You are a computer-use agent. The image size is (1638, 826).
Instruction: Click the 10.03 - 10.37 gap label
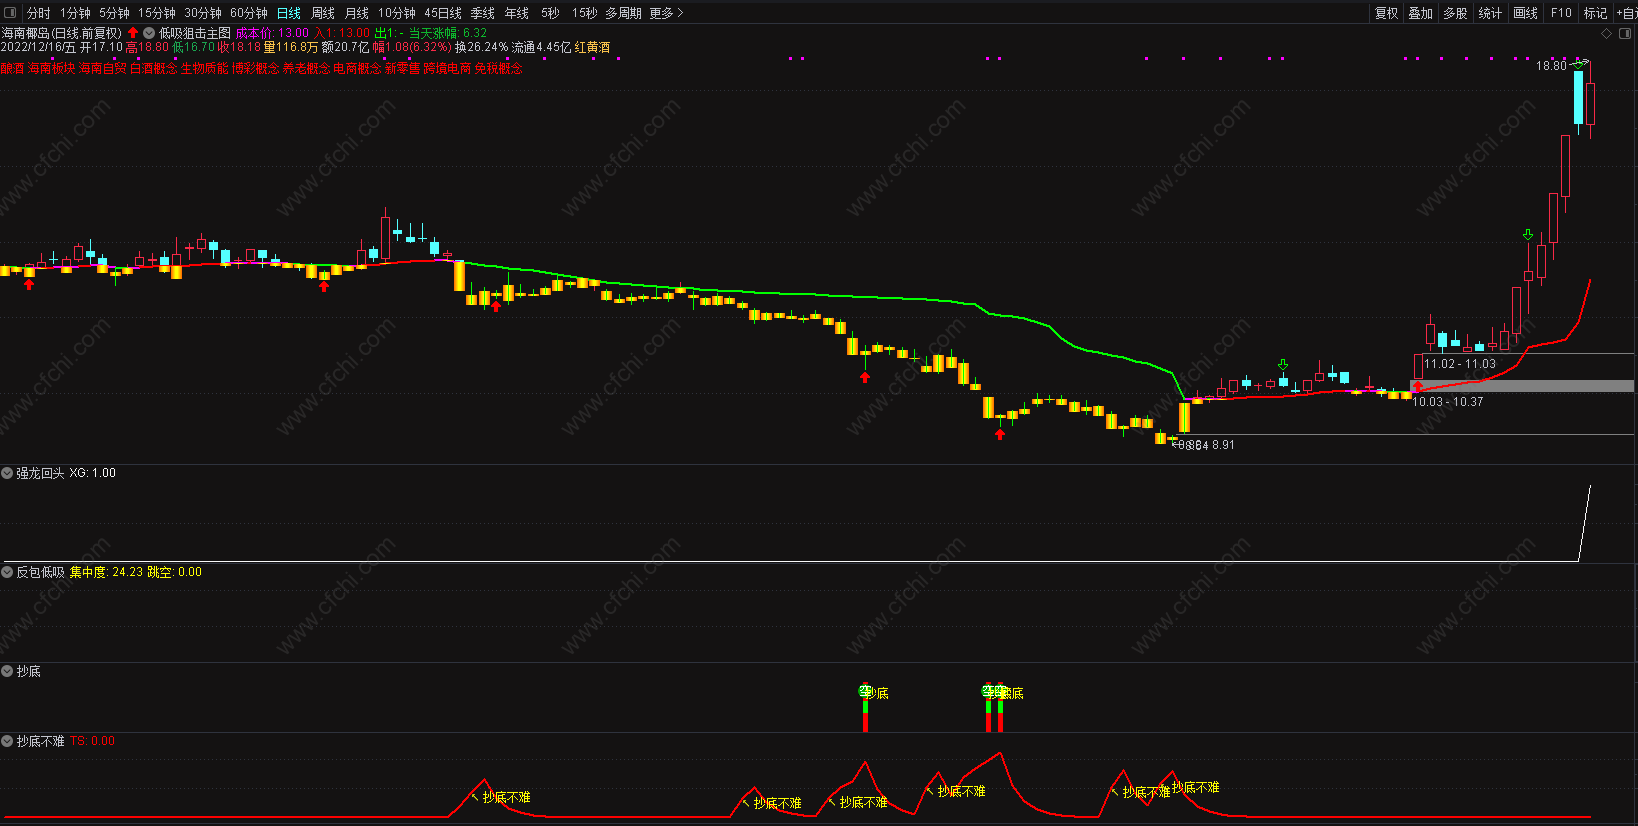(x=1448, y=402)
